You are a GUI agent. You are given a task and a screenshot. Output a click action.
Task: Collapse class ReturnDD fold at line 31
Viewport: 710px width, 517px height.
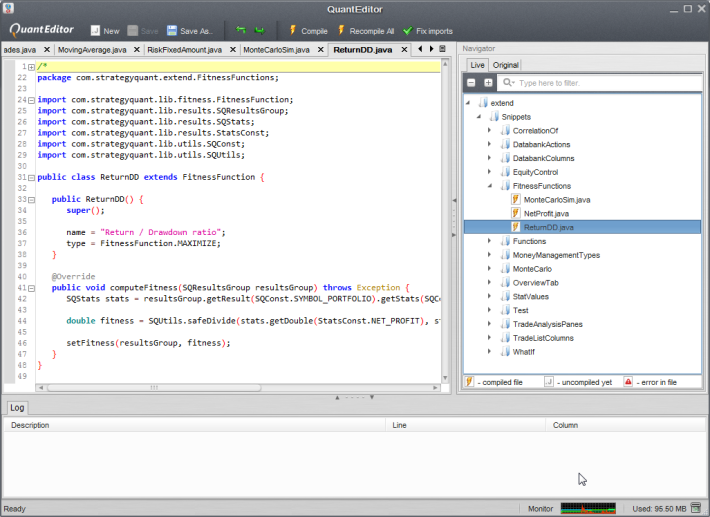click(31, 177)
